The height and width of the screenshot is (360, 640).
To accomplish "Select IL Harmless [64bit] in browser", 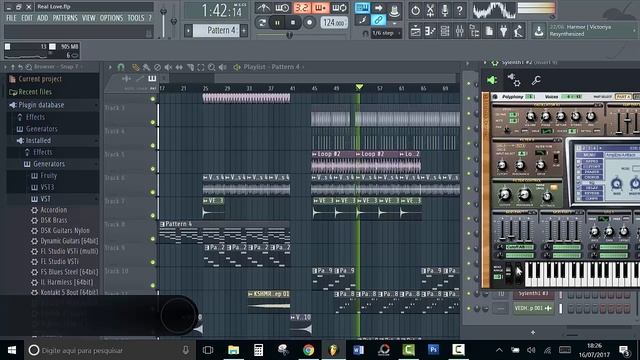I will 66,282.
